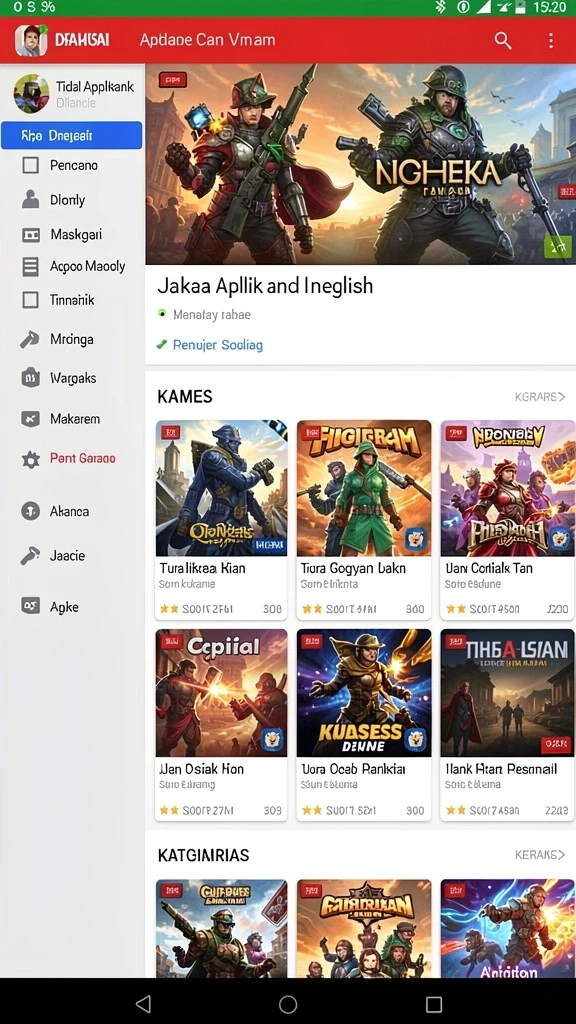Toggle the green radio dot by Menatay rabae

coord(162,314)
